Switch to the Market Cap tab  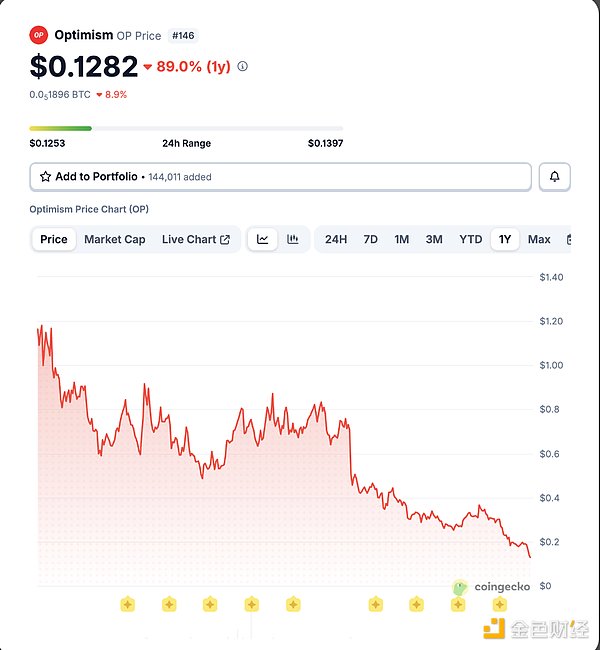pos(115,239)
